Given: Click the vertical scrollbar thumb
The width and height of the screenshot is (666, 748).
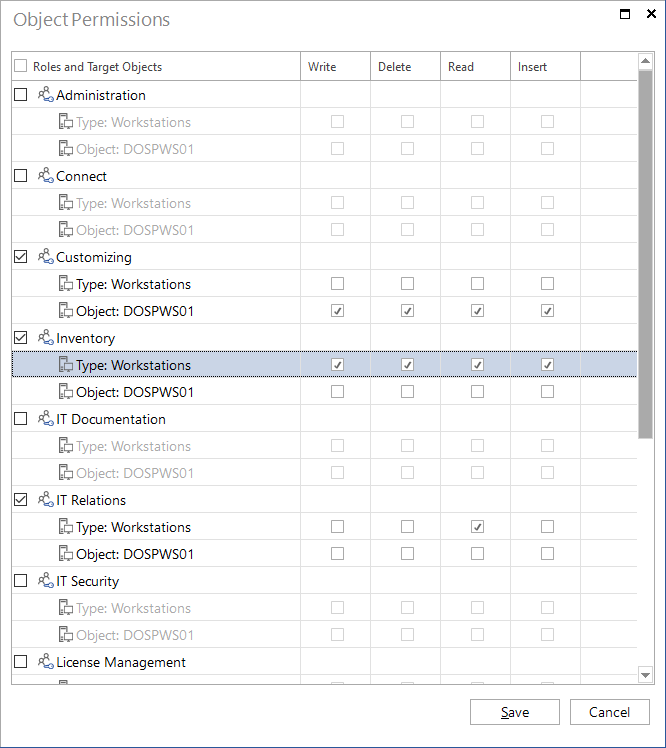Looking at the screenshot, I should [x=645, y=254].
